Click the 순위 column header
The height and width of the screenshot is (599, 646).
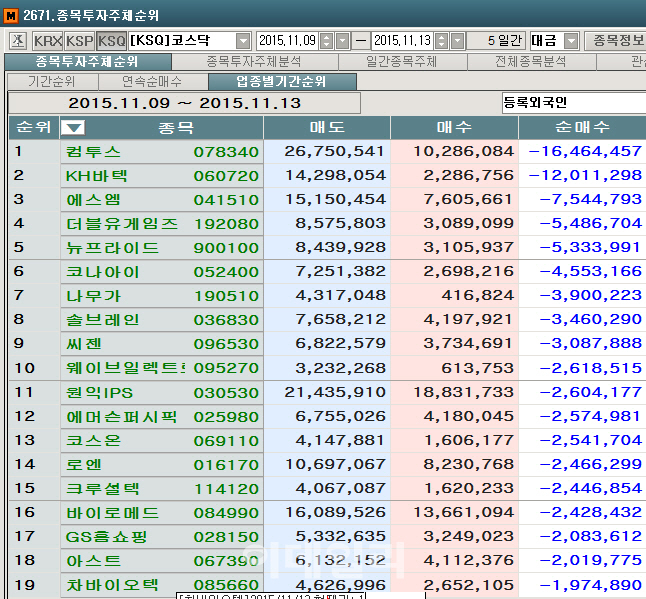[34, 127]
